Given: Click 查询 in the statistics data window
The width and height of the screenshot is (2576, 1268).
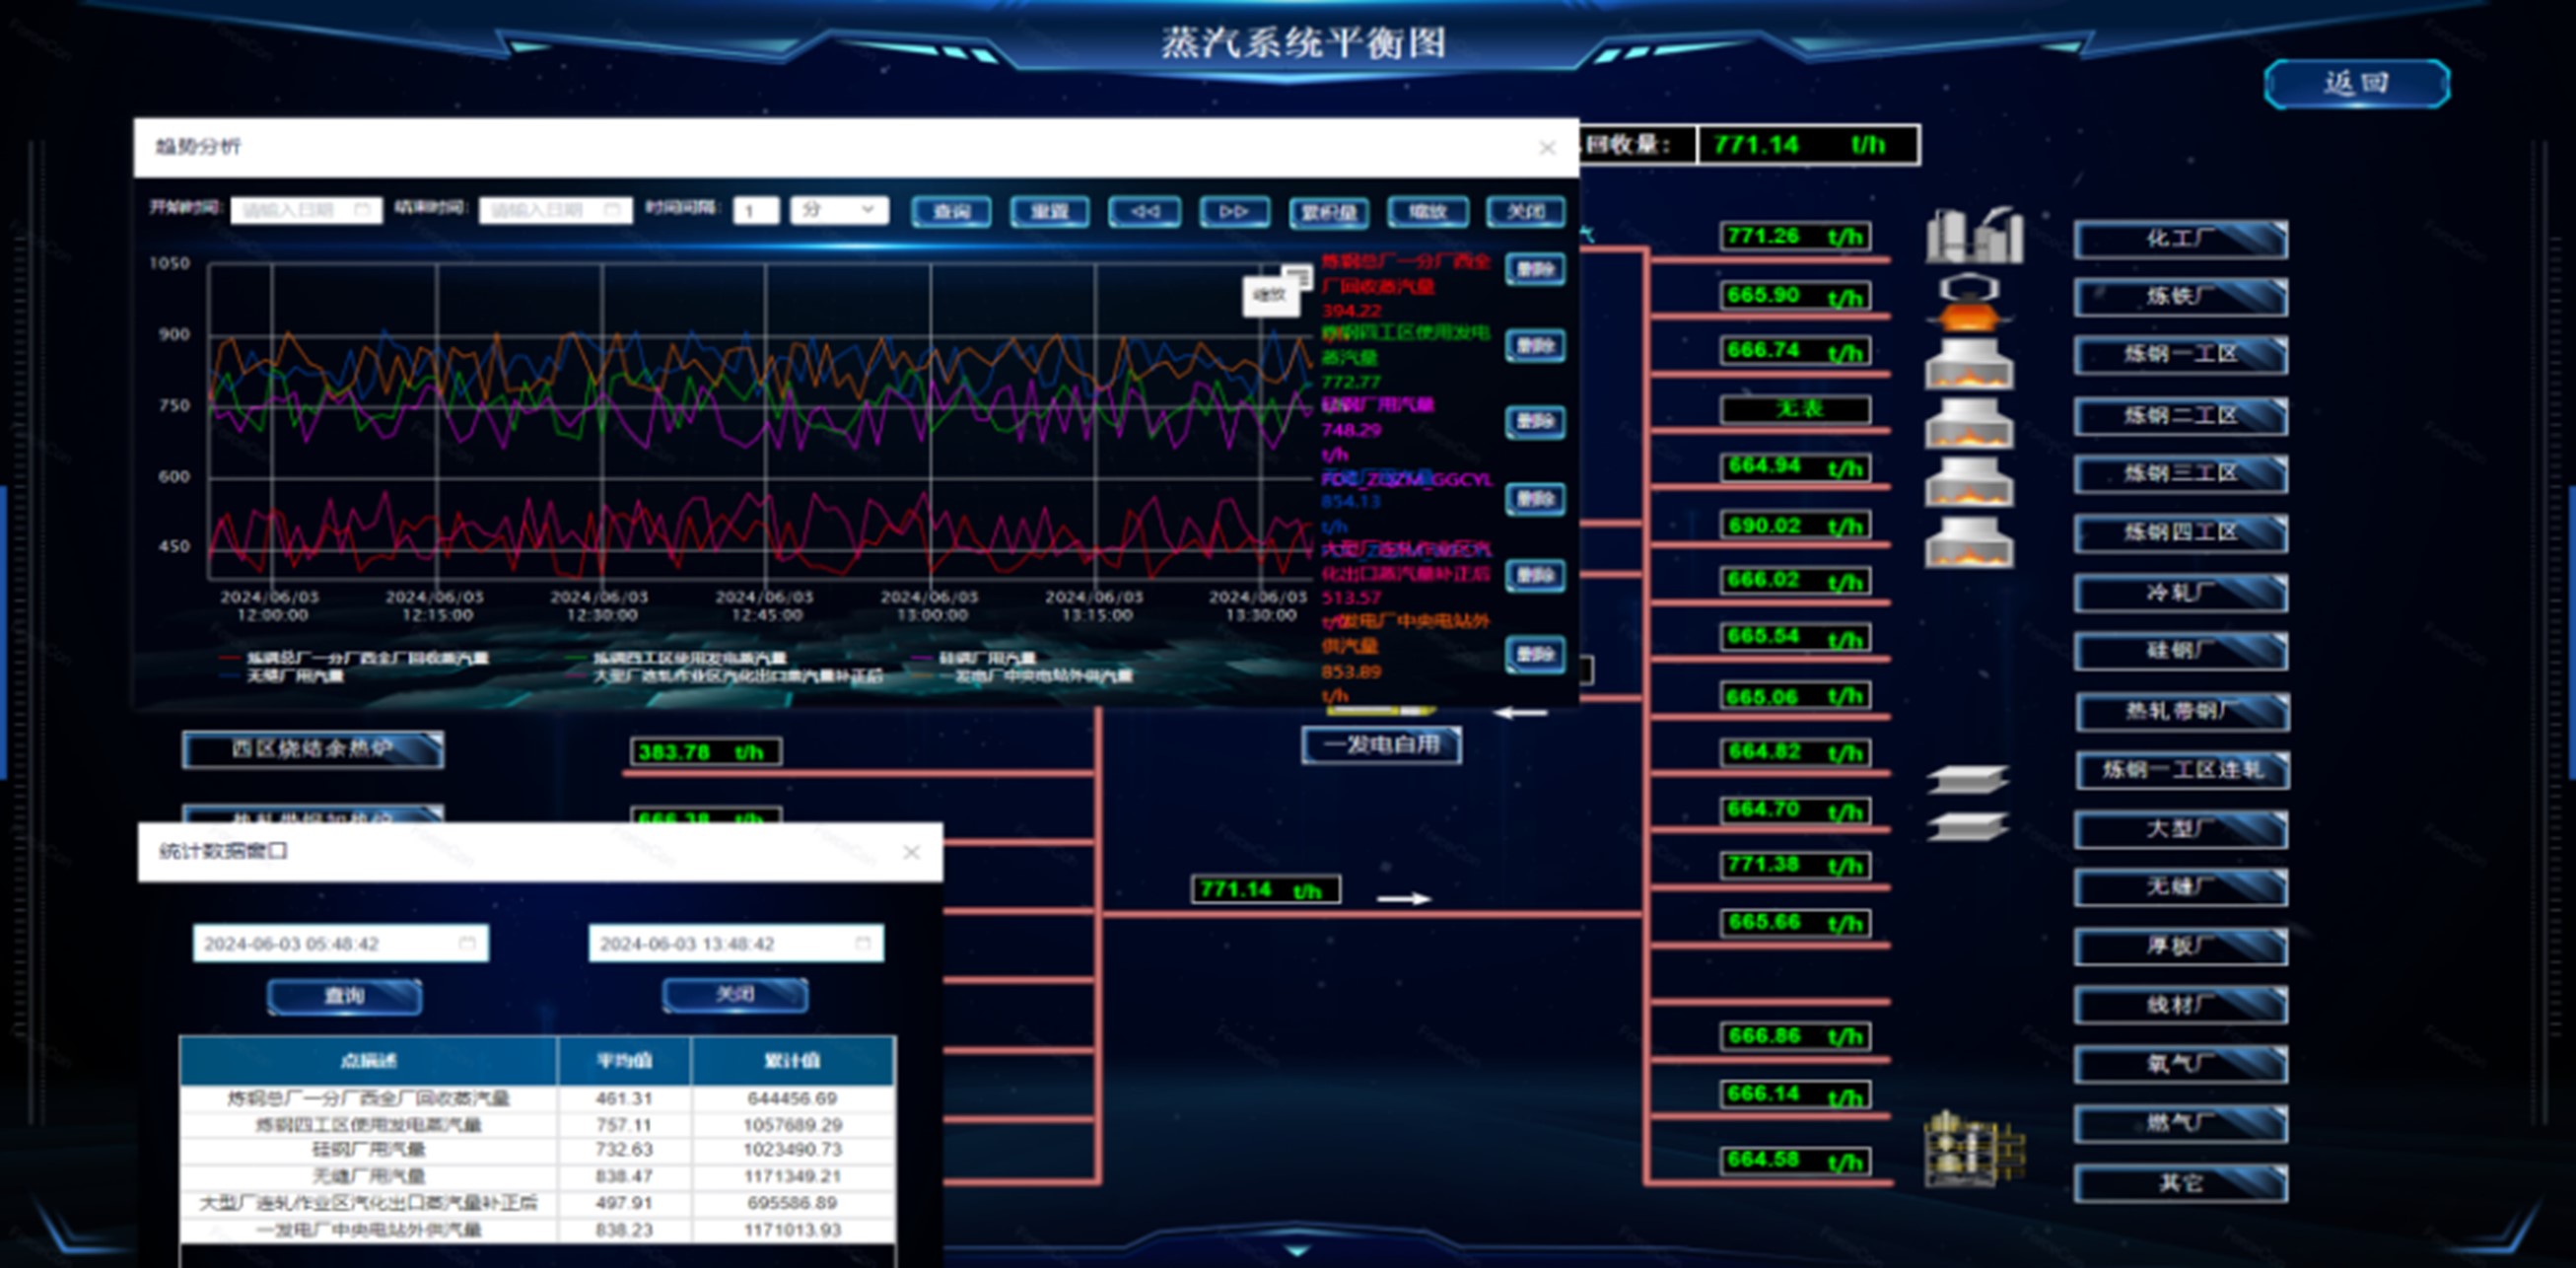Looking at the screenshot, I should pos(344,996).
